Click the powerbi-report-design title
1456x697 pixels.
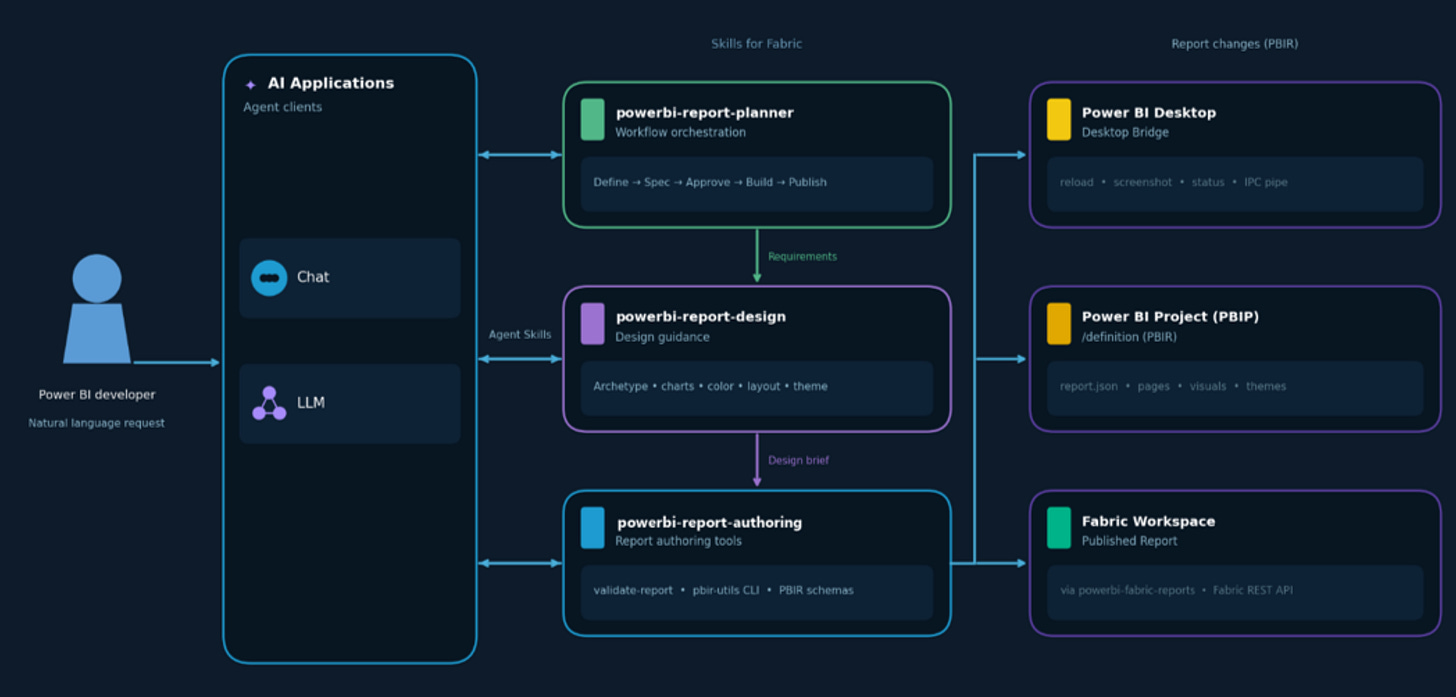tap(701, 317)
